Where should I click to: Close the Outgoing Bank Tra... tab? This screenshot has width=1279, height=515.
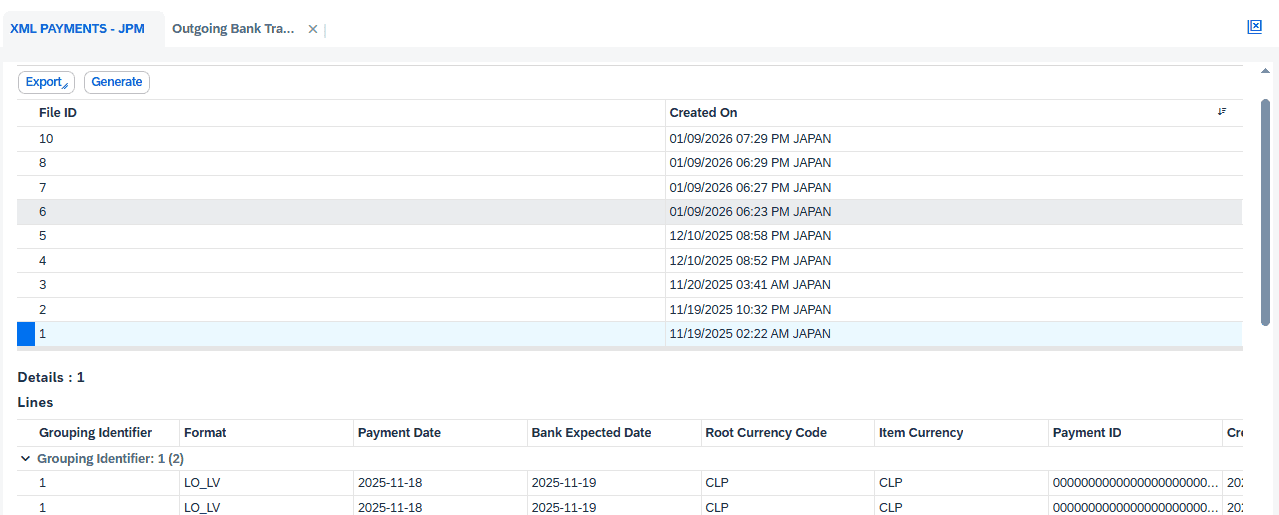click(x=313, y=29)
